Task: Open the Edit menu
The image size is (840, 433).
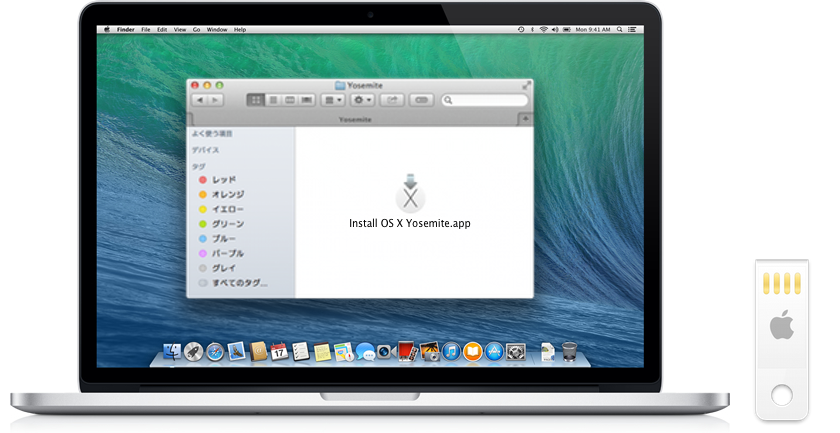Action: [x=162, y=30]
